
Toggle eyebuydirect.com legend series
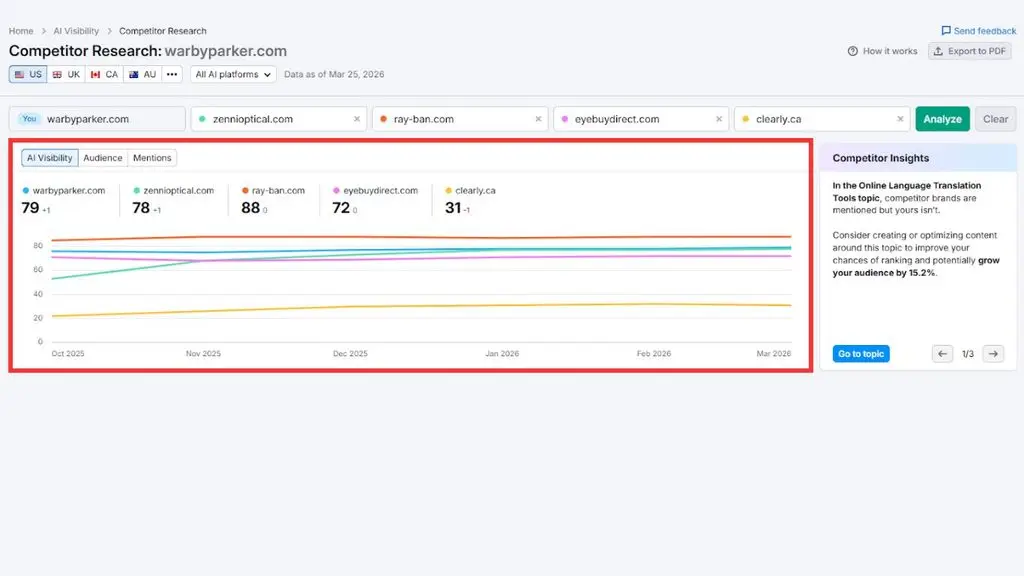pyautogui.click(x=375, y=191)
